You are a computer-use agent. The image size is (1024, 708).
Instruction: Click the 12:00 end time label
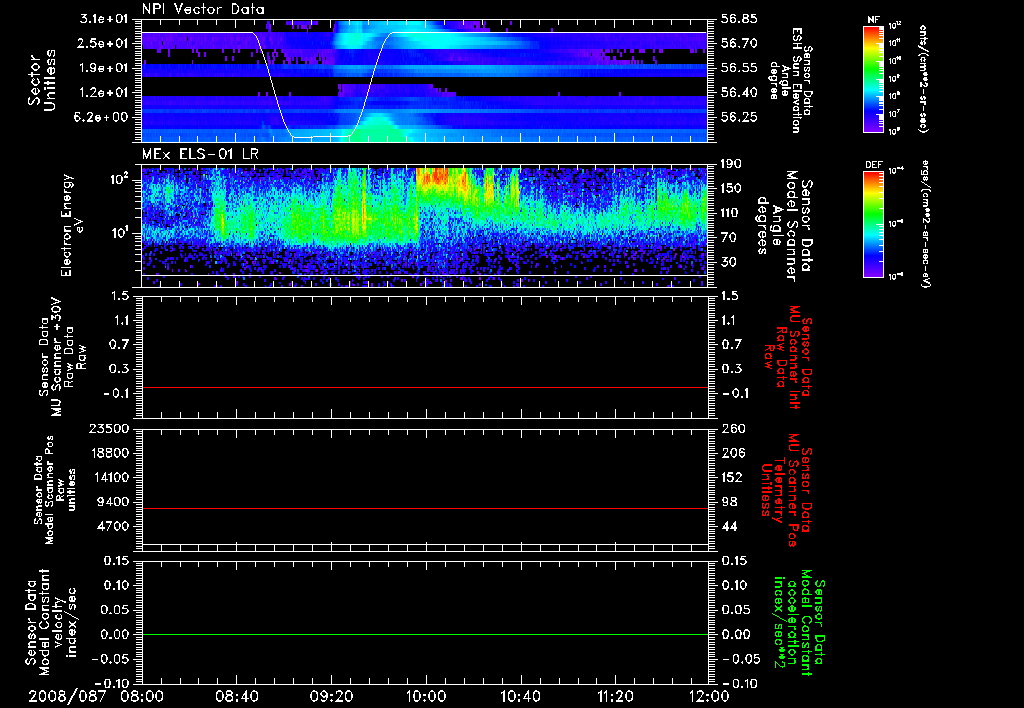click(708, 696)
